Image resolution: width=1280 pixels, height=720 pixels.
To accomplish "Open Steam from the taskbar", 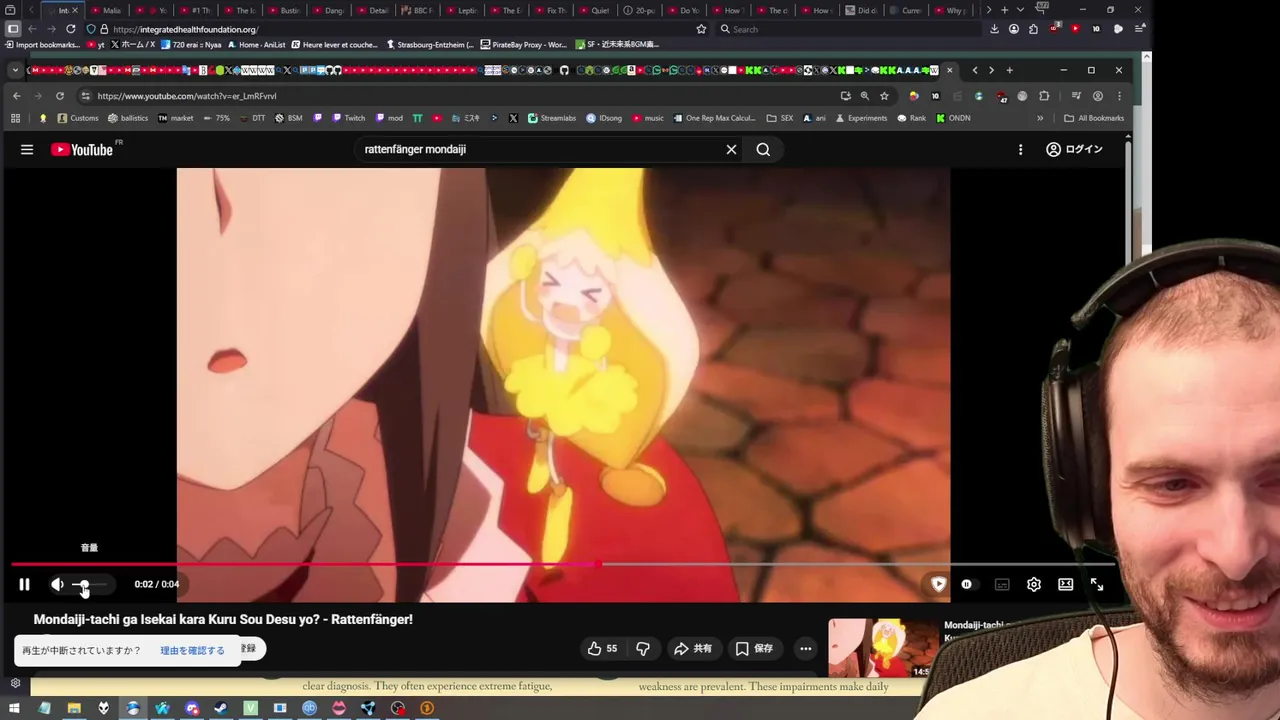I will pyautogui.click(x=221, y=708).
